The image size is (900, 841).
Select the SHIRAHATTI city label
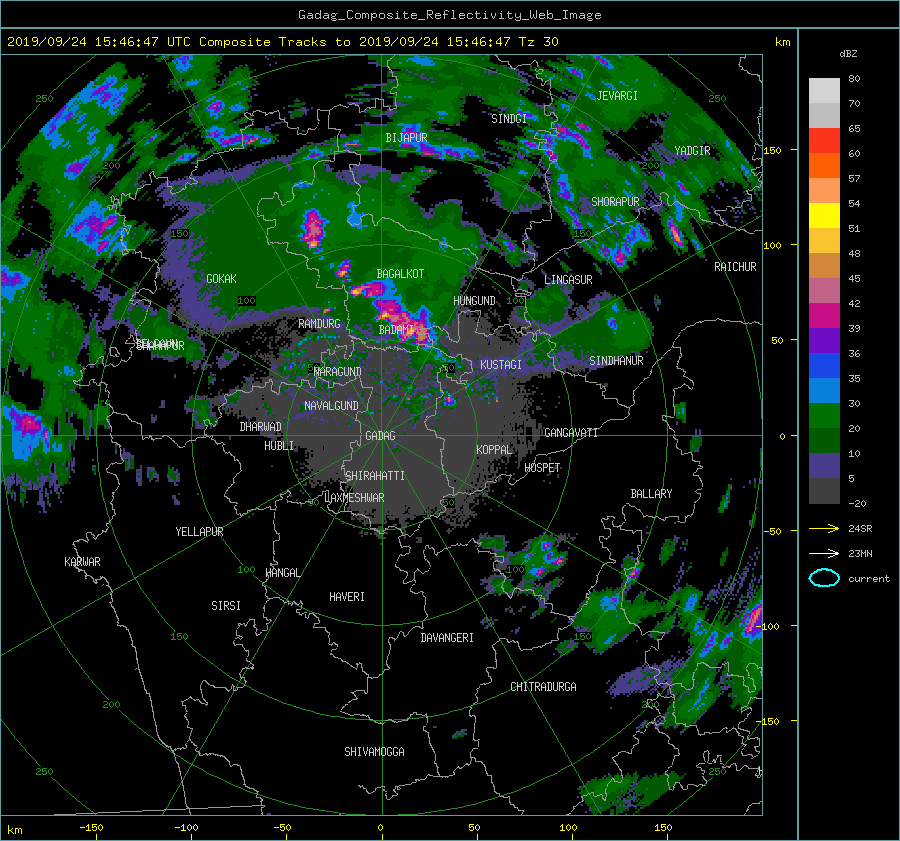coord(375,476)
